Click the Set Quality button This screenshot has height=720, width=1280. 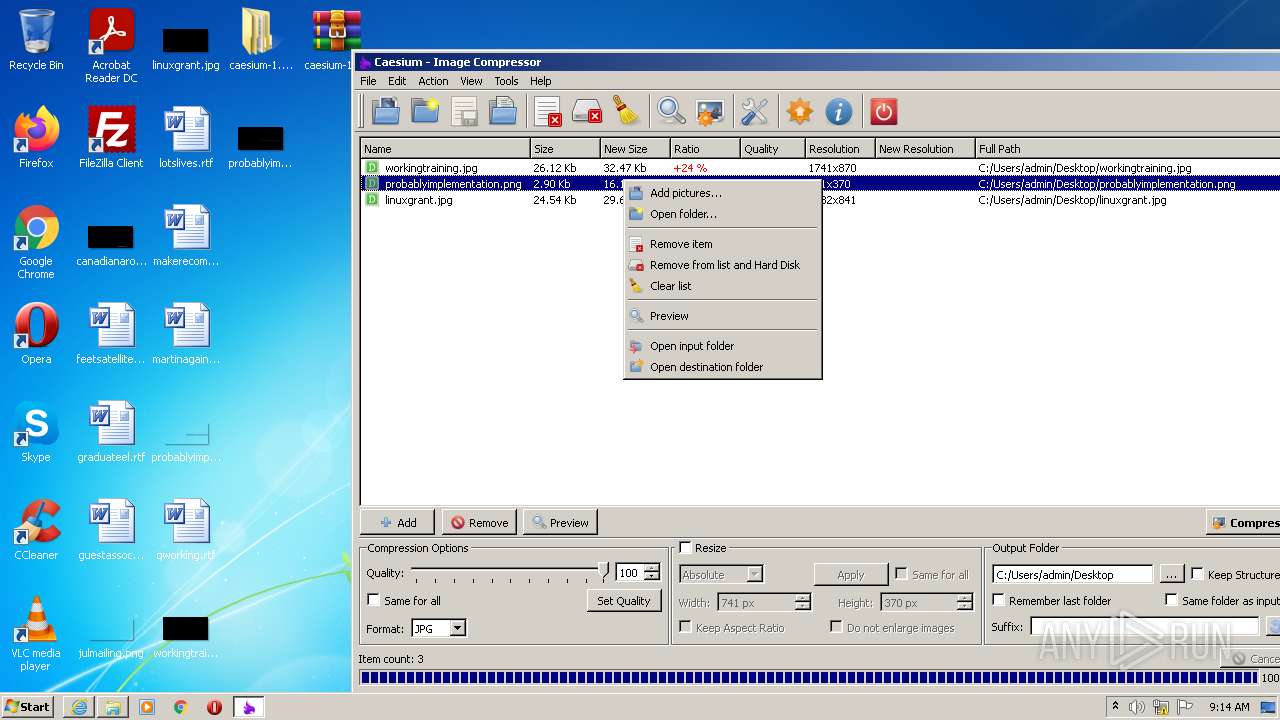(623, 601)
